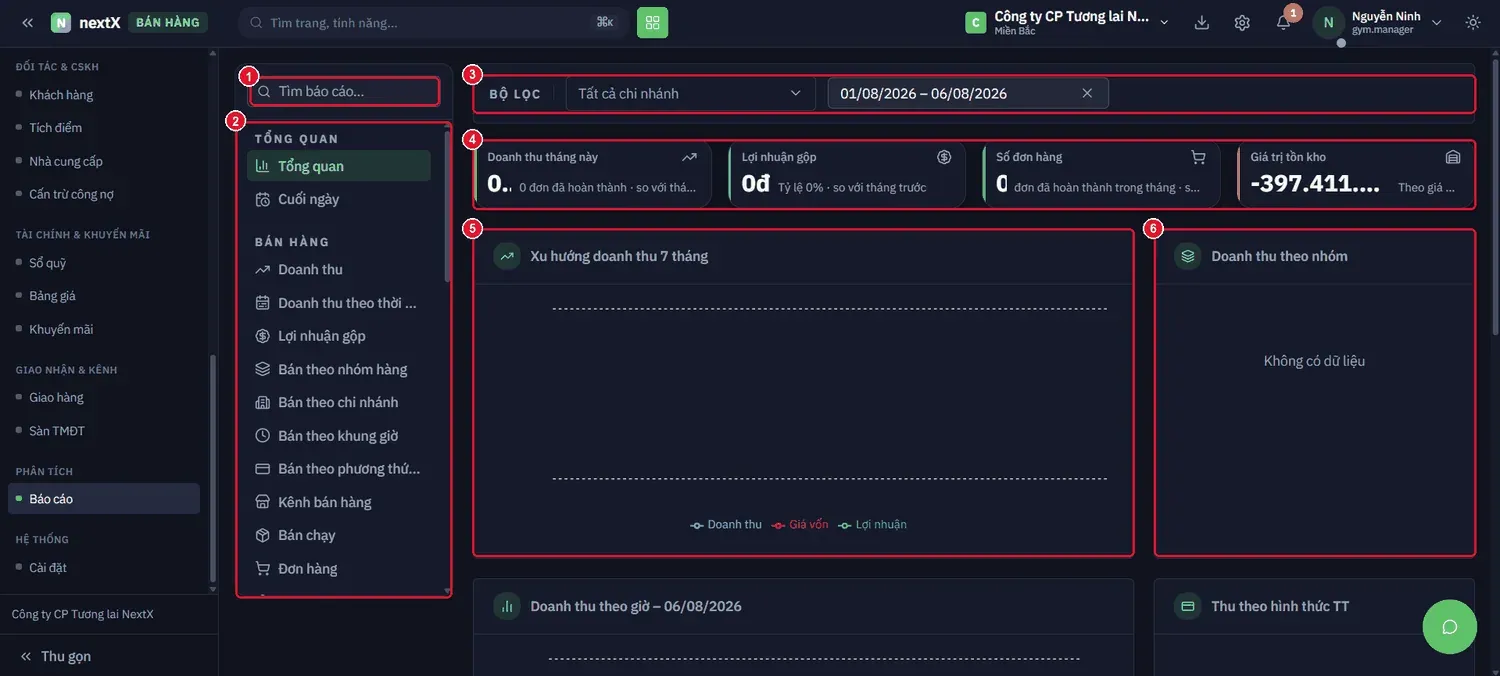This screenshot has width=1500, height=676.
Task: Open Cài đặt in the sidebar
Action: coord(104,568)
